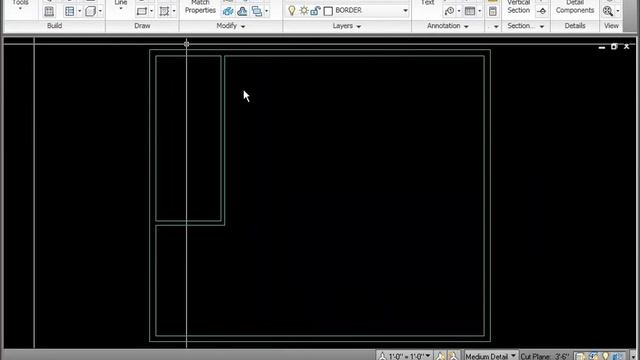Click the calculator icon beside Annotation panel
Image resolution: width=640 pixels, height=360 pixels.
(493, 11)
